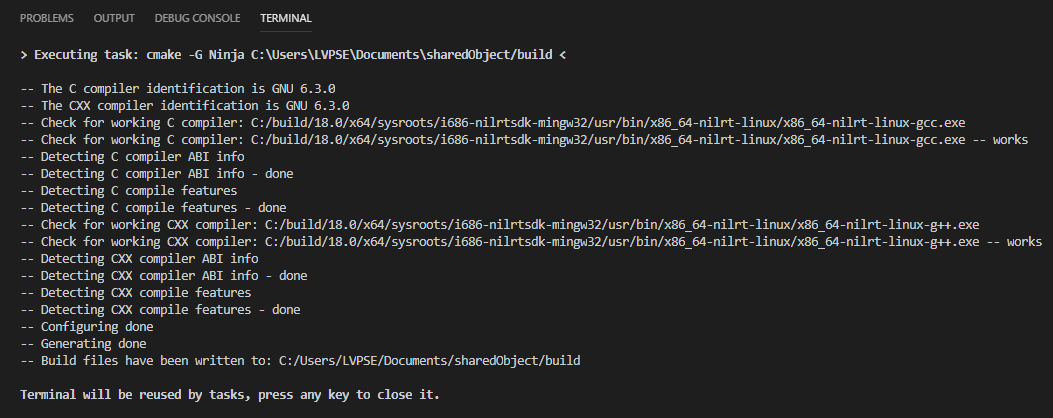This screenshot has height=418, width=1053.
Task: Select the TERMINAL tab
Action: [x=285, y=18]
